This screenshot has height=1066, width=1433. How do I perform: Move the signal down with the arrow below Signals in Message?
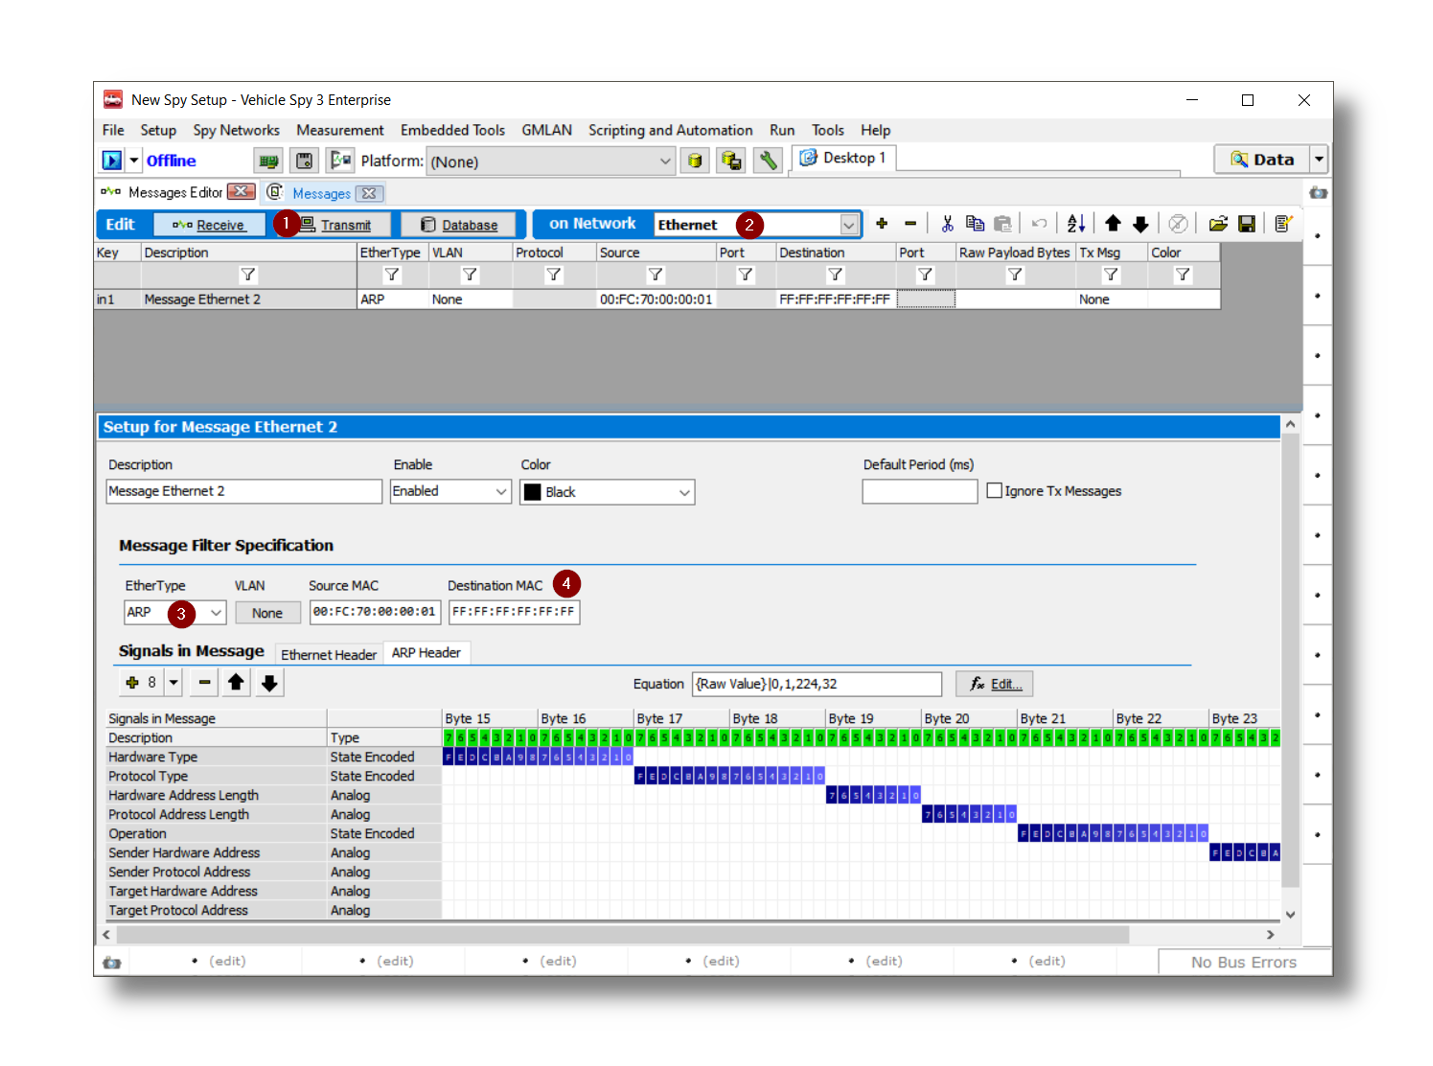click(x=269, y=683)
